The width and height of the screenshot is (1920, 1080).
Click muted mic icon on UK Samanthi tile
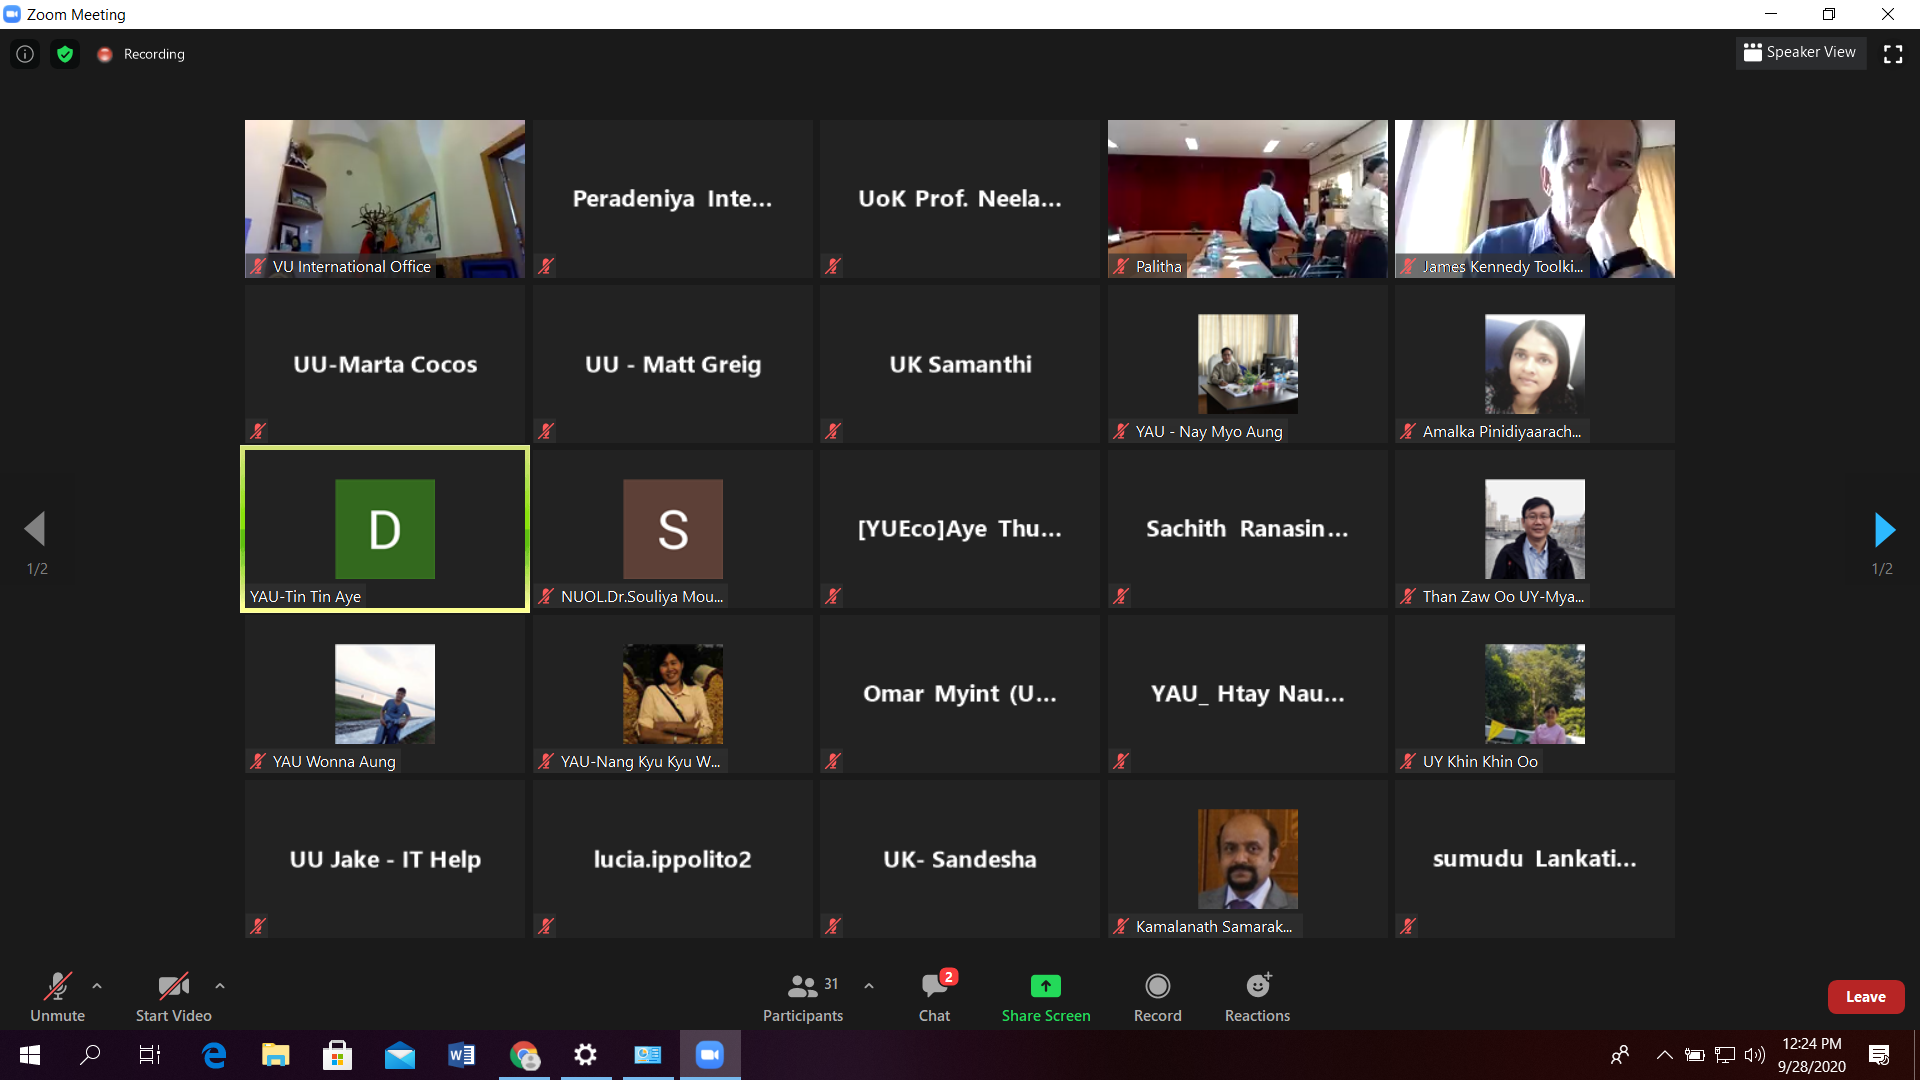click(833, 431)
